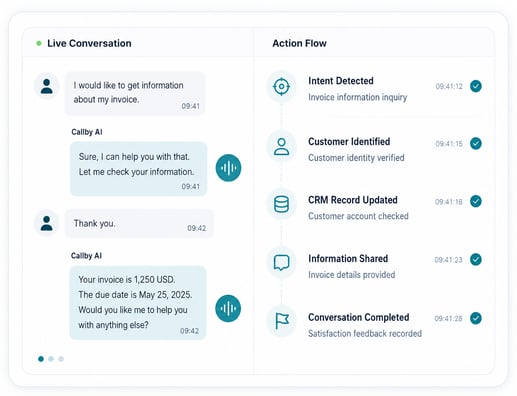This screenshot has width=517, height=396.
Task: Click the 'Live Conversation' heading
Action: point(89,43)
